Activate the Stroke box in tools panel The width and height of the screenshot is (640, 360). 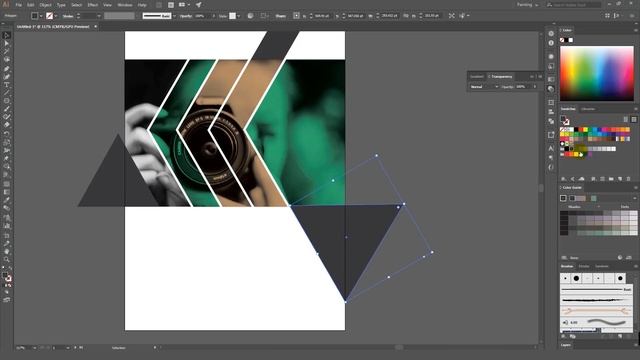click(x=9, y=279)
